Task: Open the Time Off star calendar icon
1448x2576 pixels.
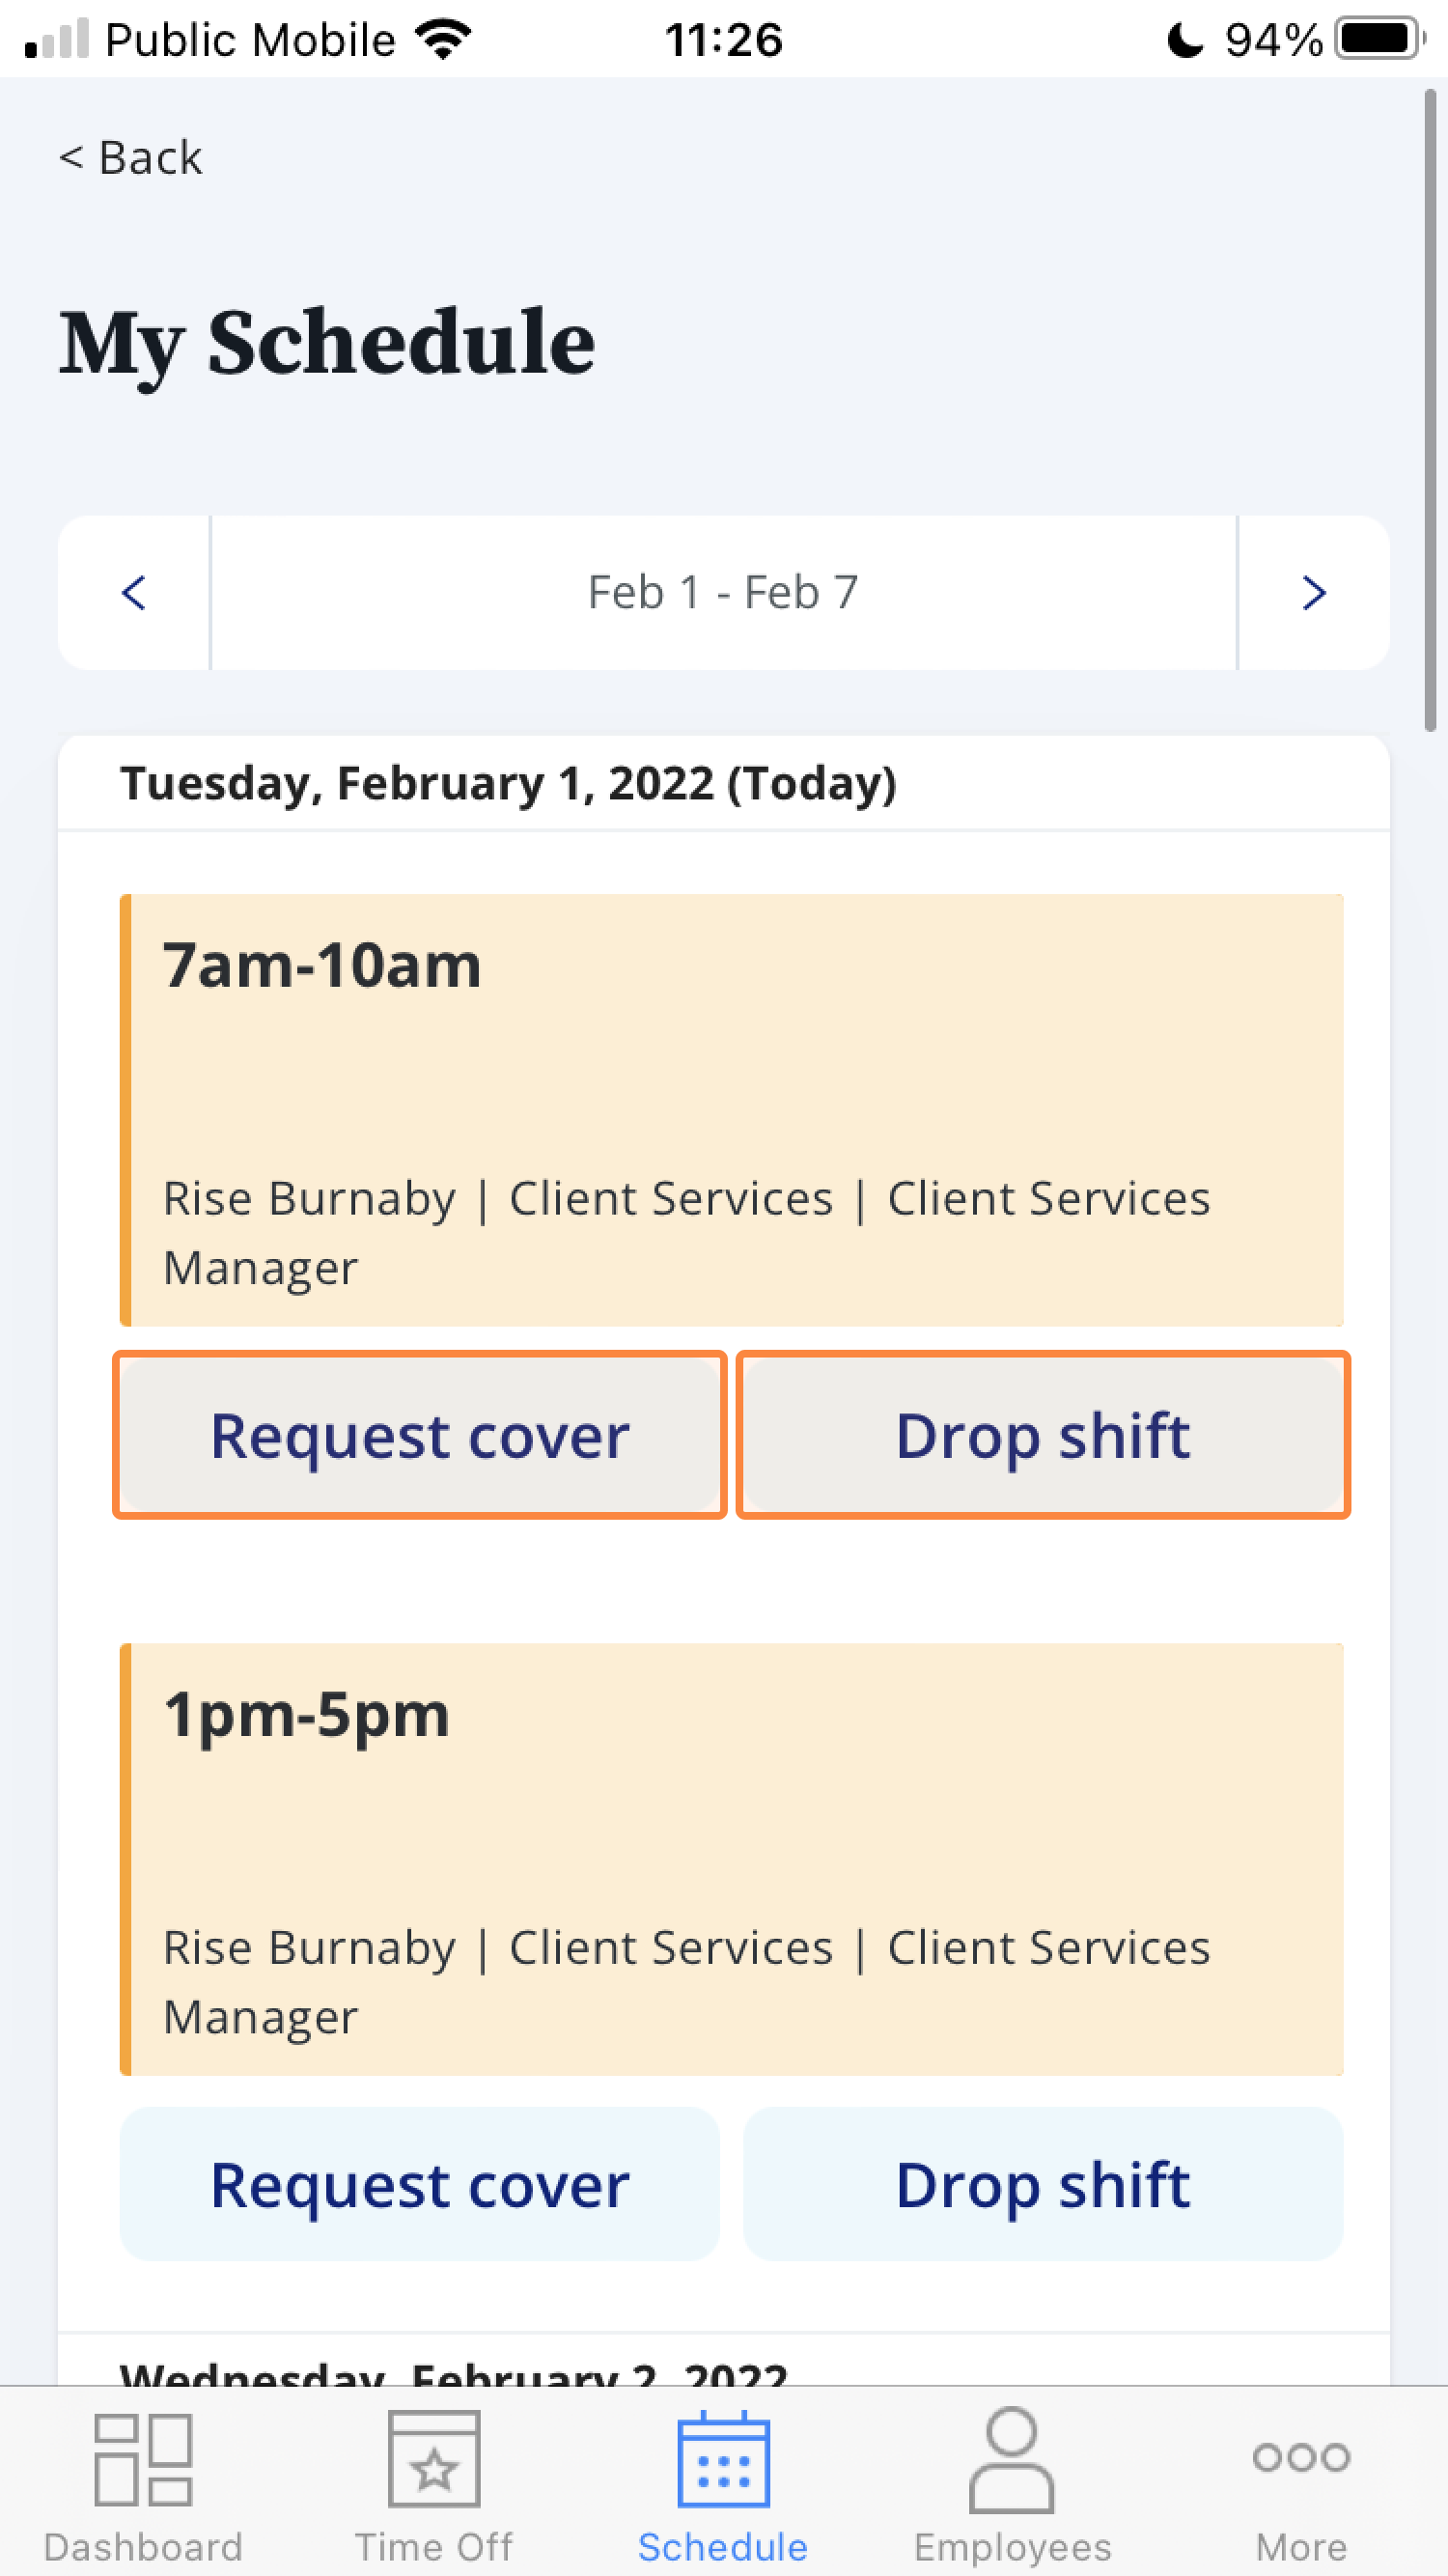Action: pyautogui.click(x=433, y=2459)
